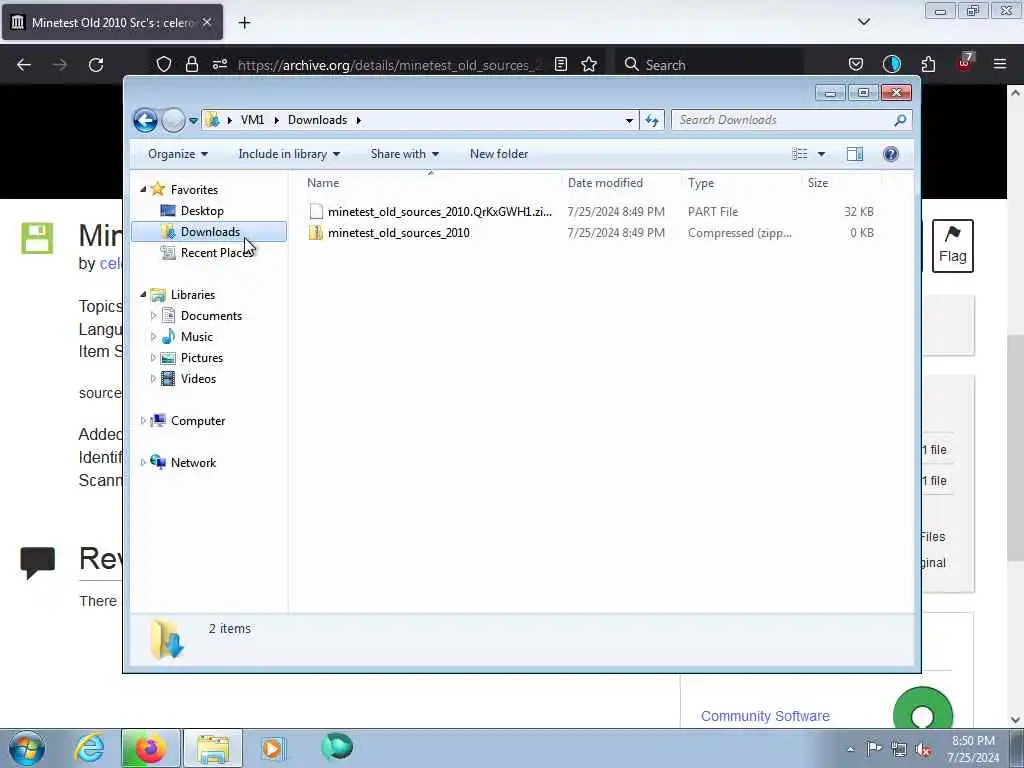The width and height of the screenshot is (1024, 768).
Task: Reload the Firefox page
Action: tap(96, 65)
